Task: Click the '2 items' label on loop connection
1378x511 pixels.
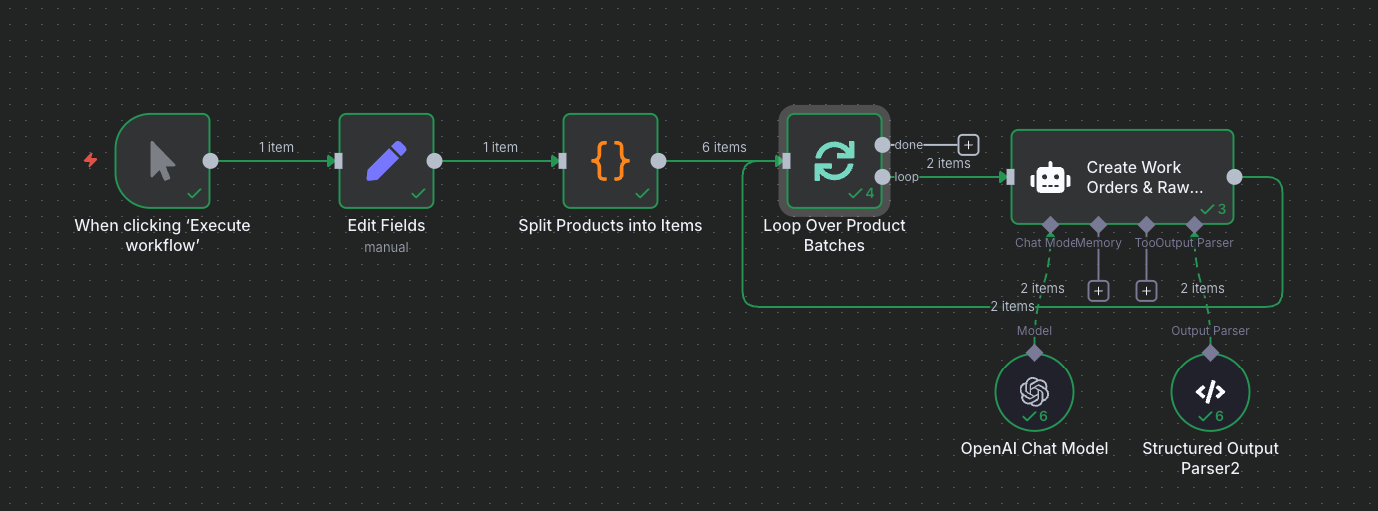Action: coord(948,163)
